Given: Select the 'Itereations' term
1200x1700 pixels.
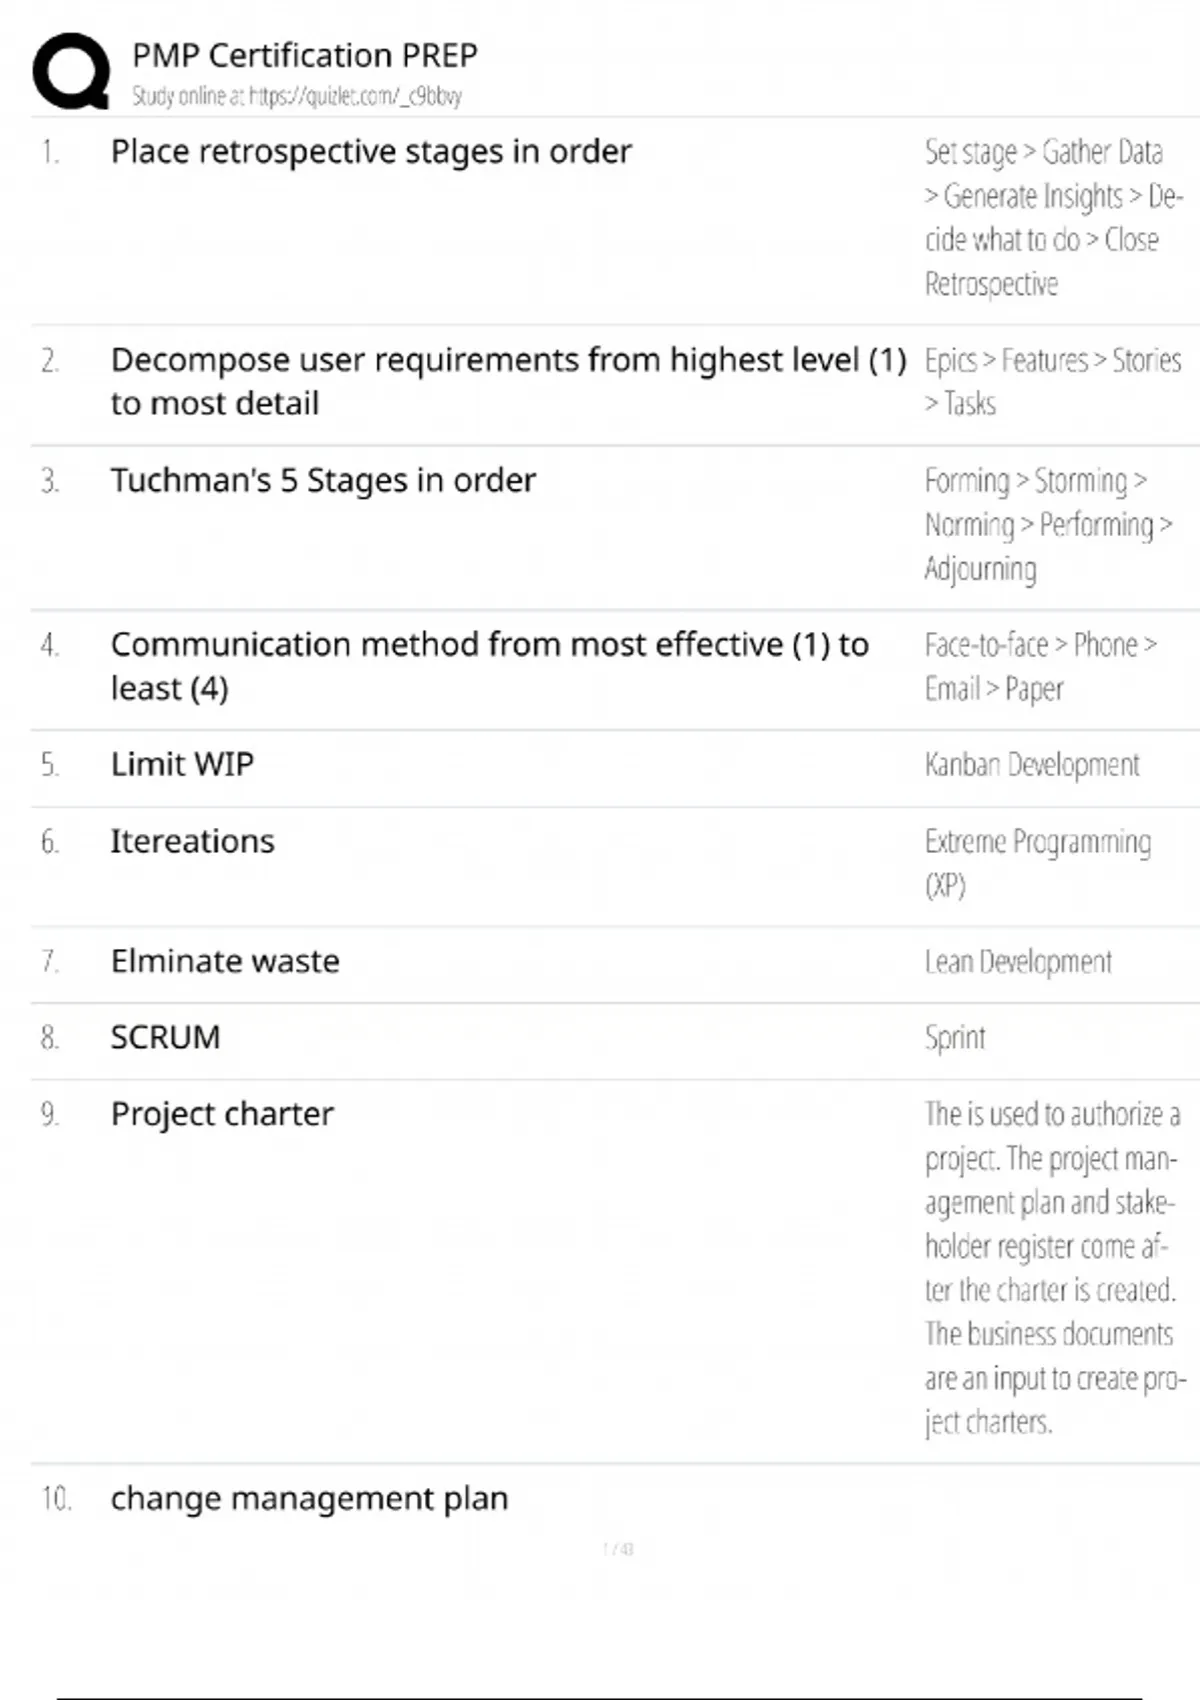Looking at the screenshot, I should (x=192, y=842).
